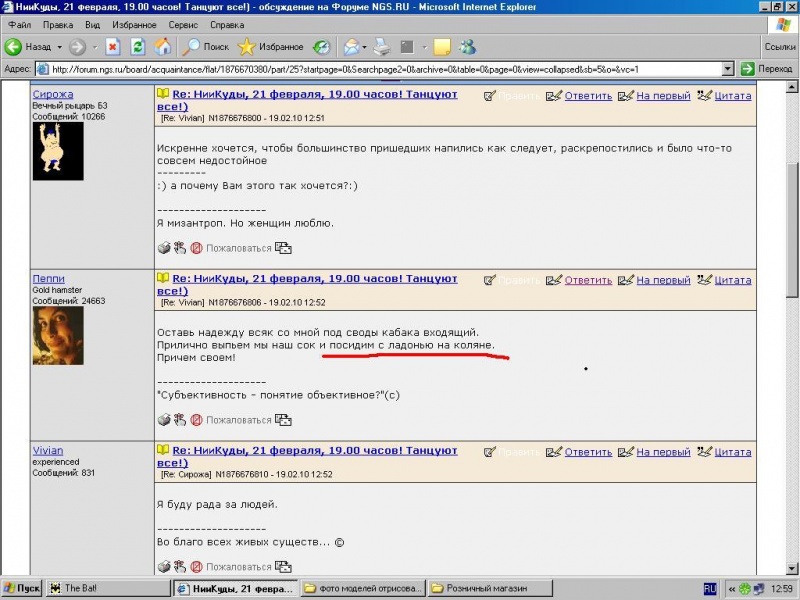
Task: Click the complaint icon under Сирожа's post
Action: coord(197,248)
